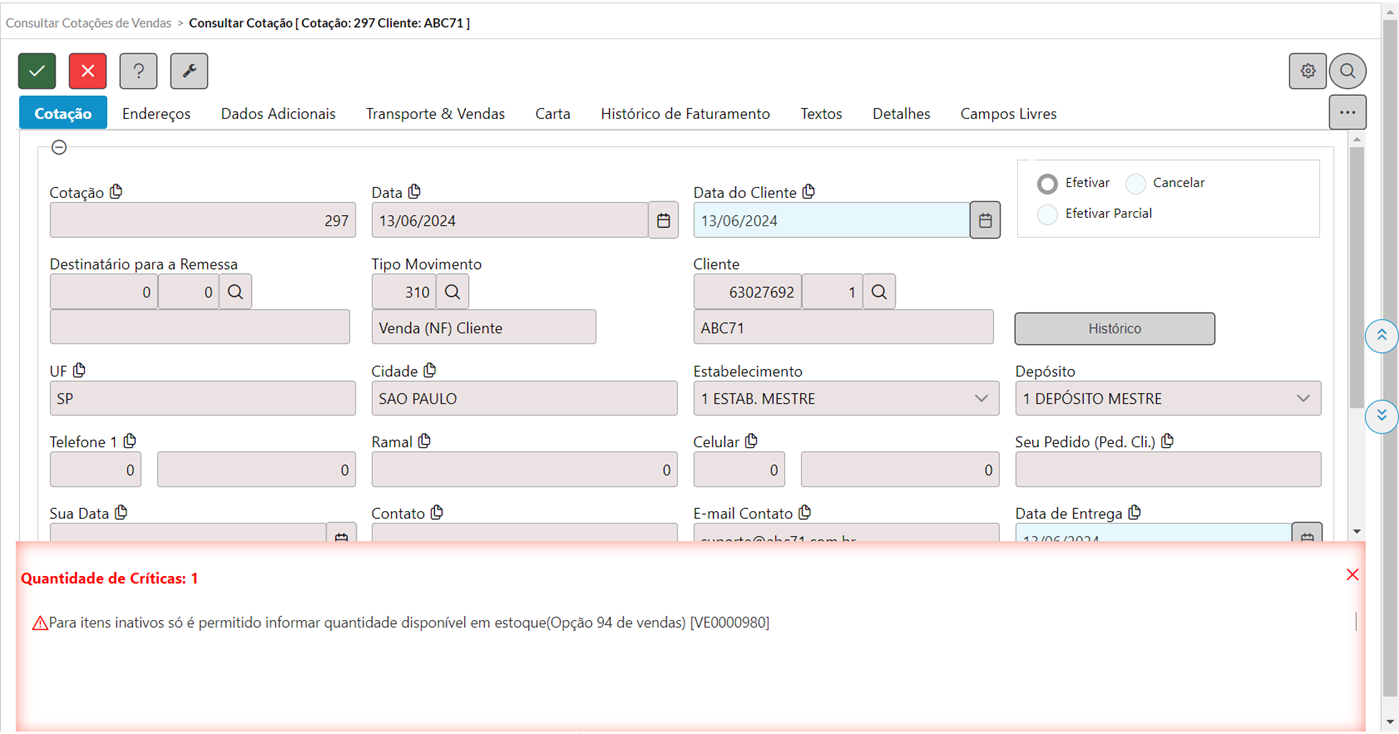Click the Data do Cliente date field
The image size is (1399, 734).
(831, 220)
